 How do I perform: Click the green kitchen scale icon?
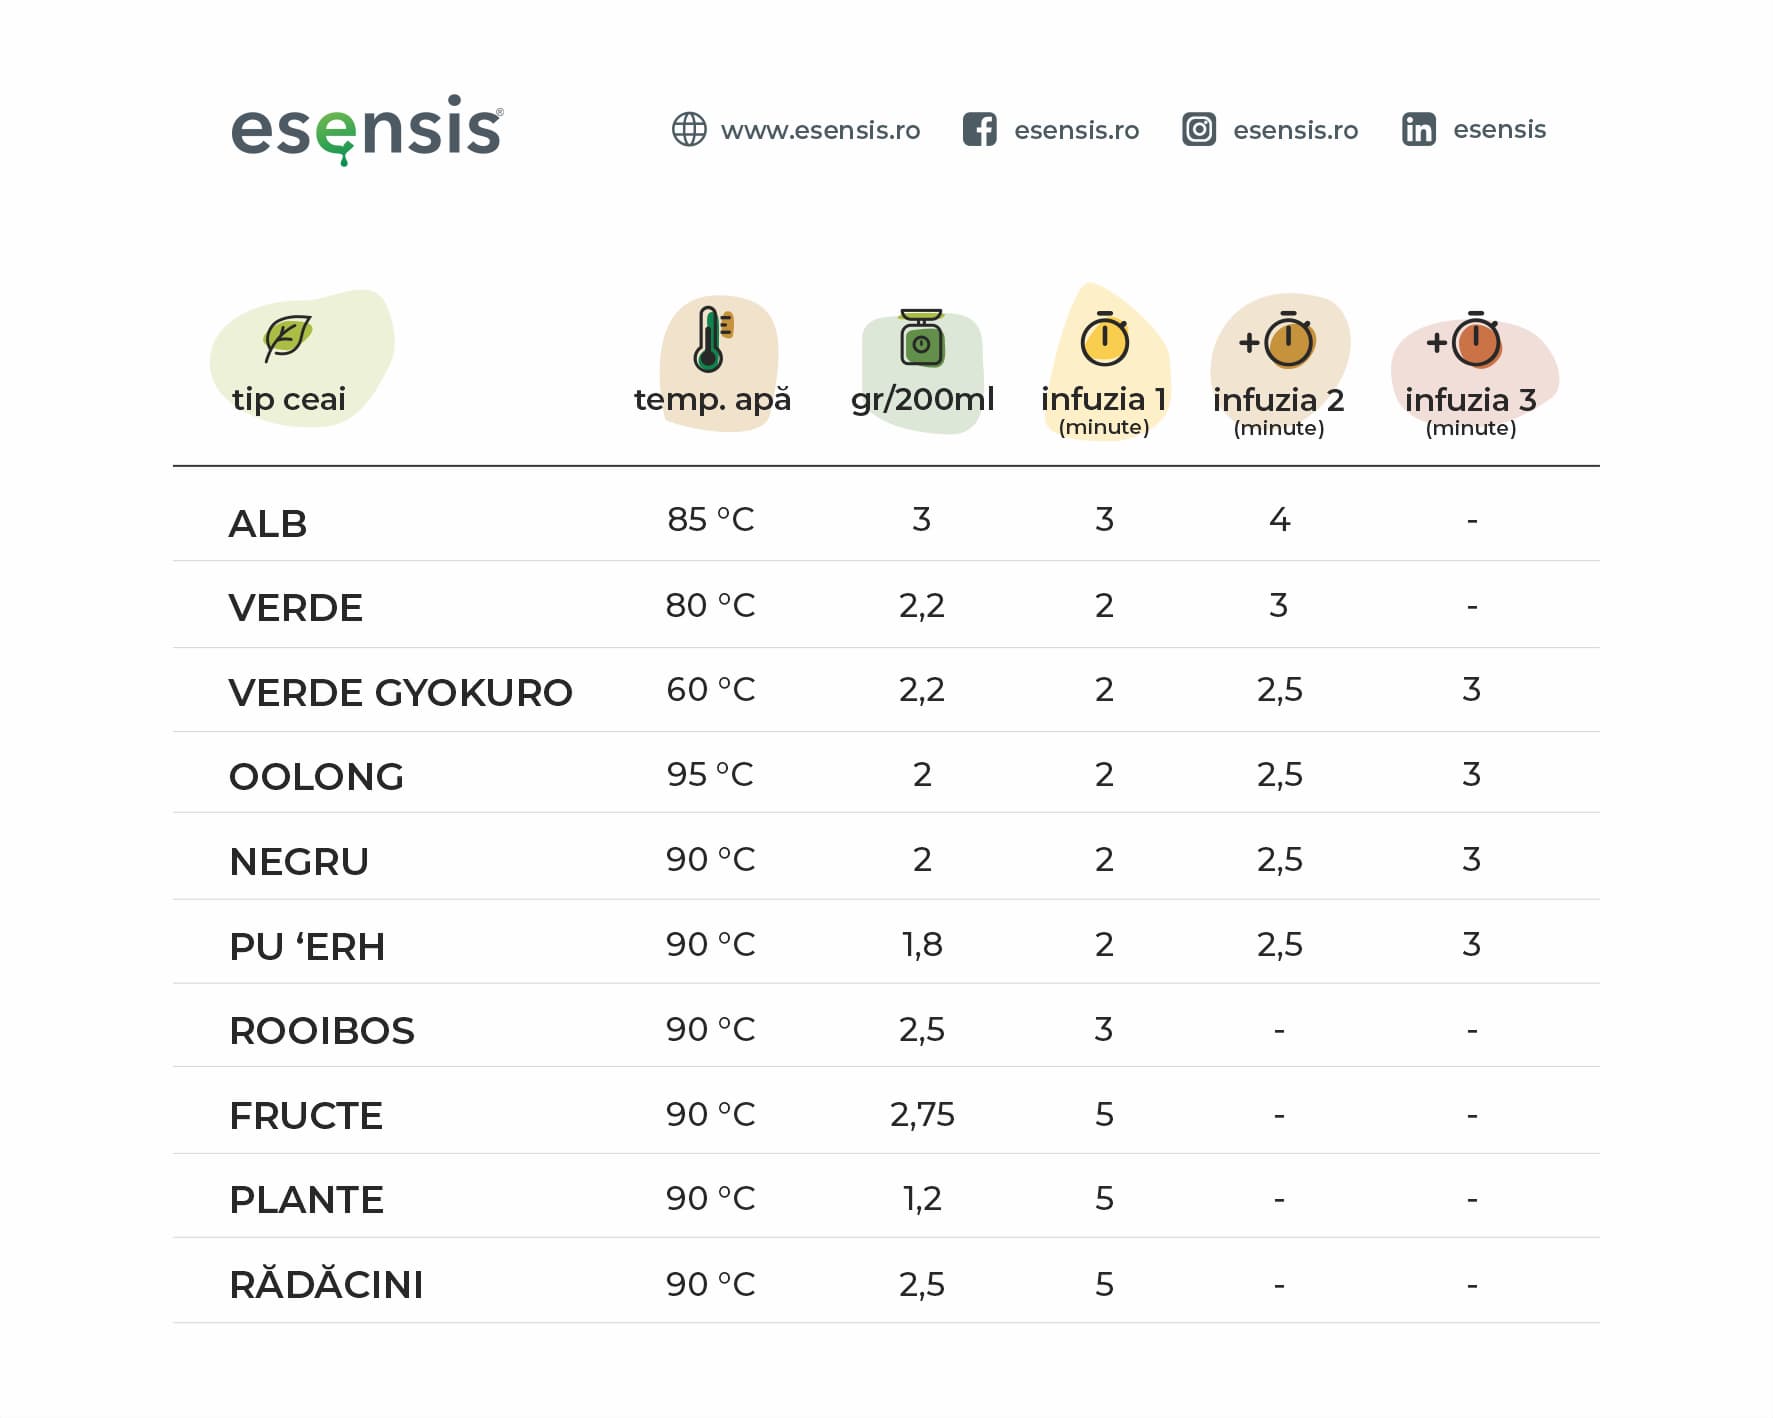[x=922, y=338]
